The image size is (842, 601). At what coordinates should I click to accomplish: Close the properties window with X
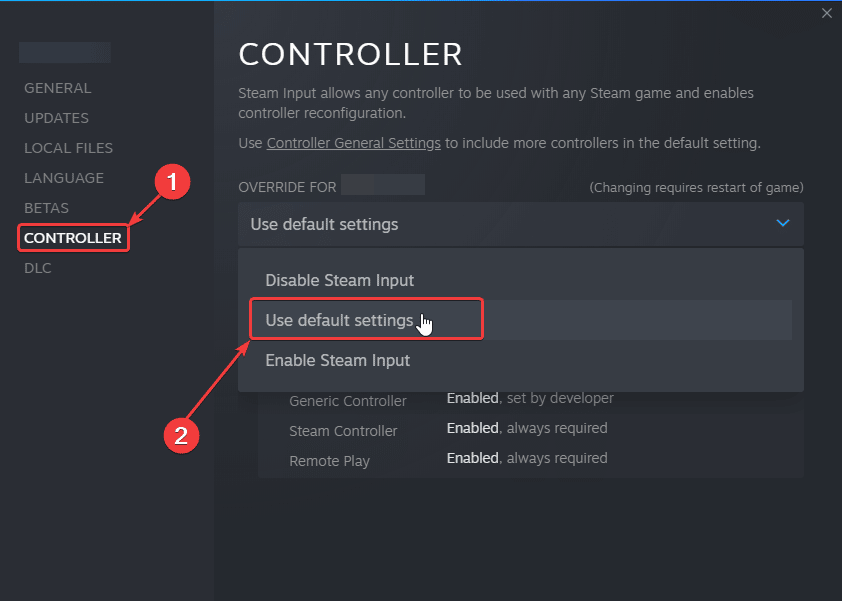826,13
